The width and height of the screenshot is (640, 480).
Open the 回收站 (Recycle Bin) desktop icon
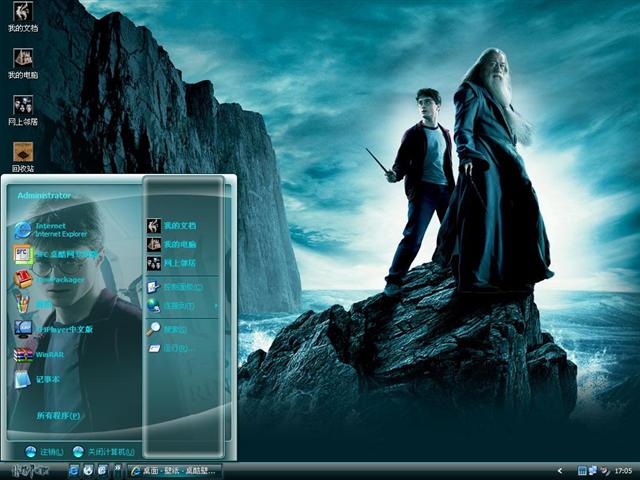pos(22,156)
